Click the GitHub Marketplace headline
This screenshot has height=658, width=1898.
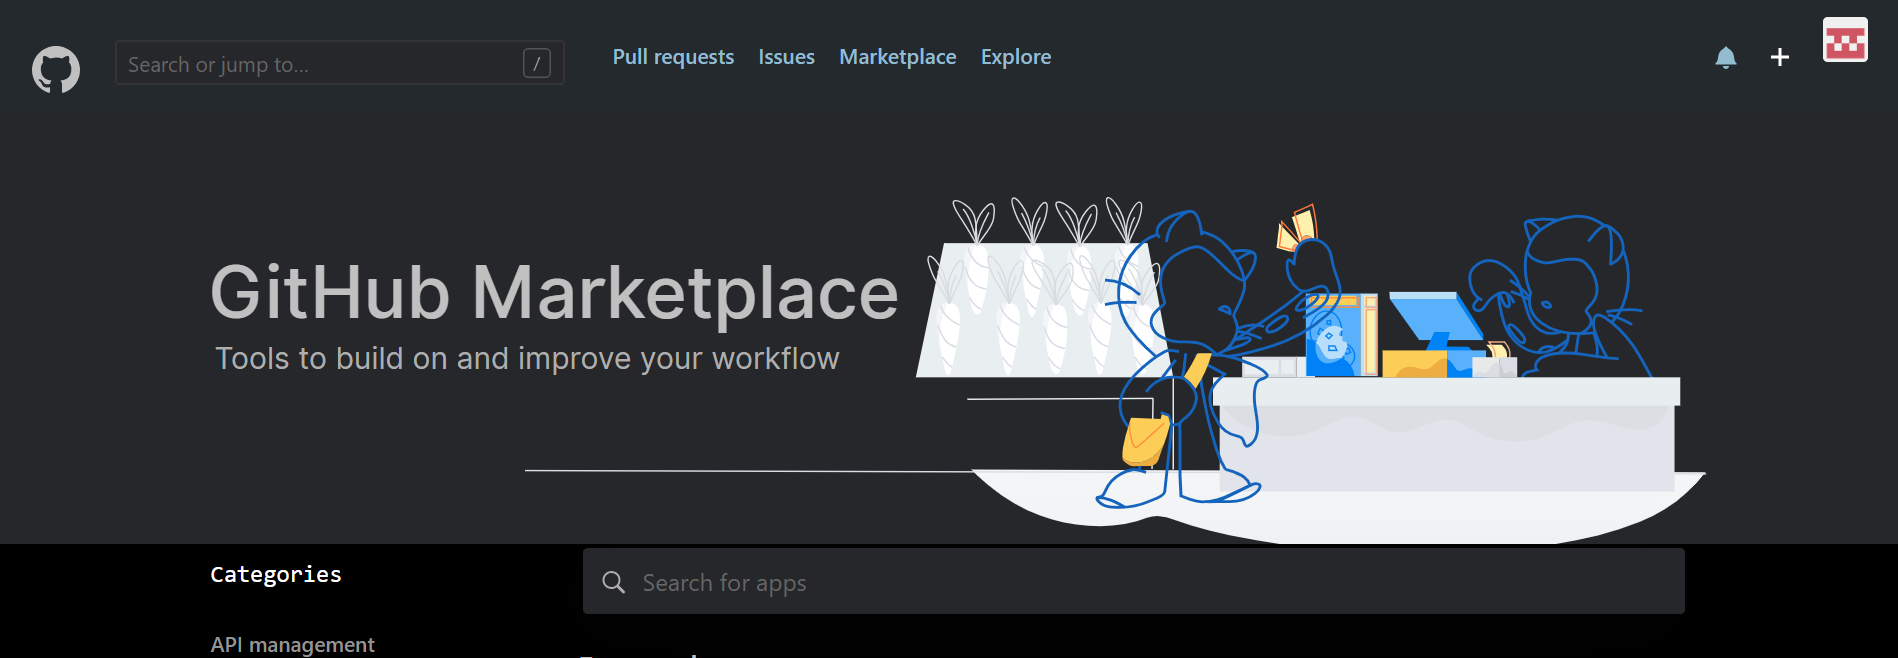tap(554, 292)
